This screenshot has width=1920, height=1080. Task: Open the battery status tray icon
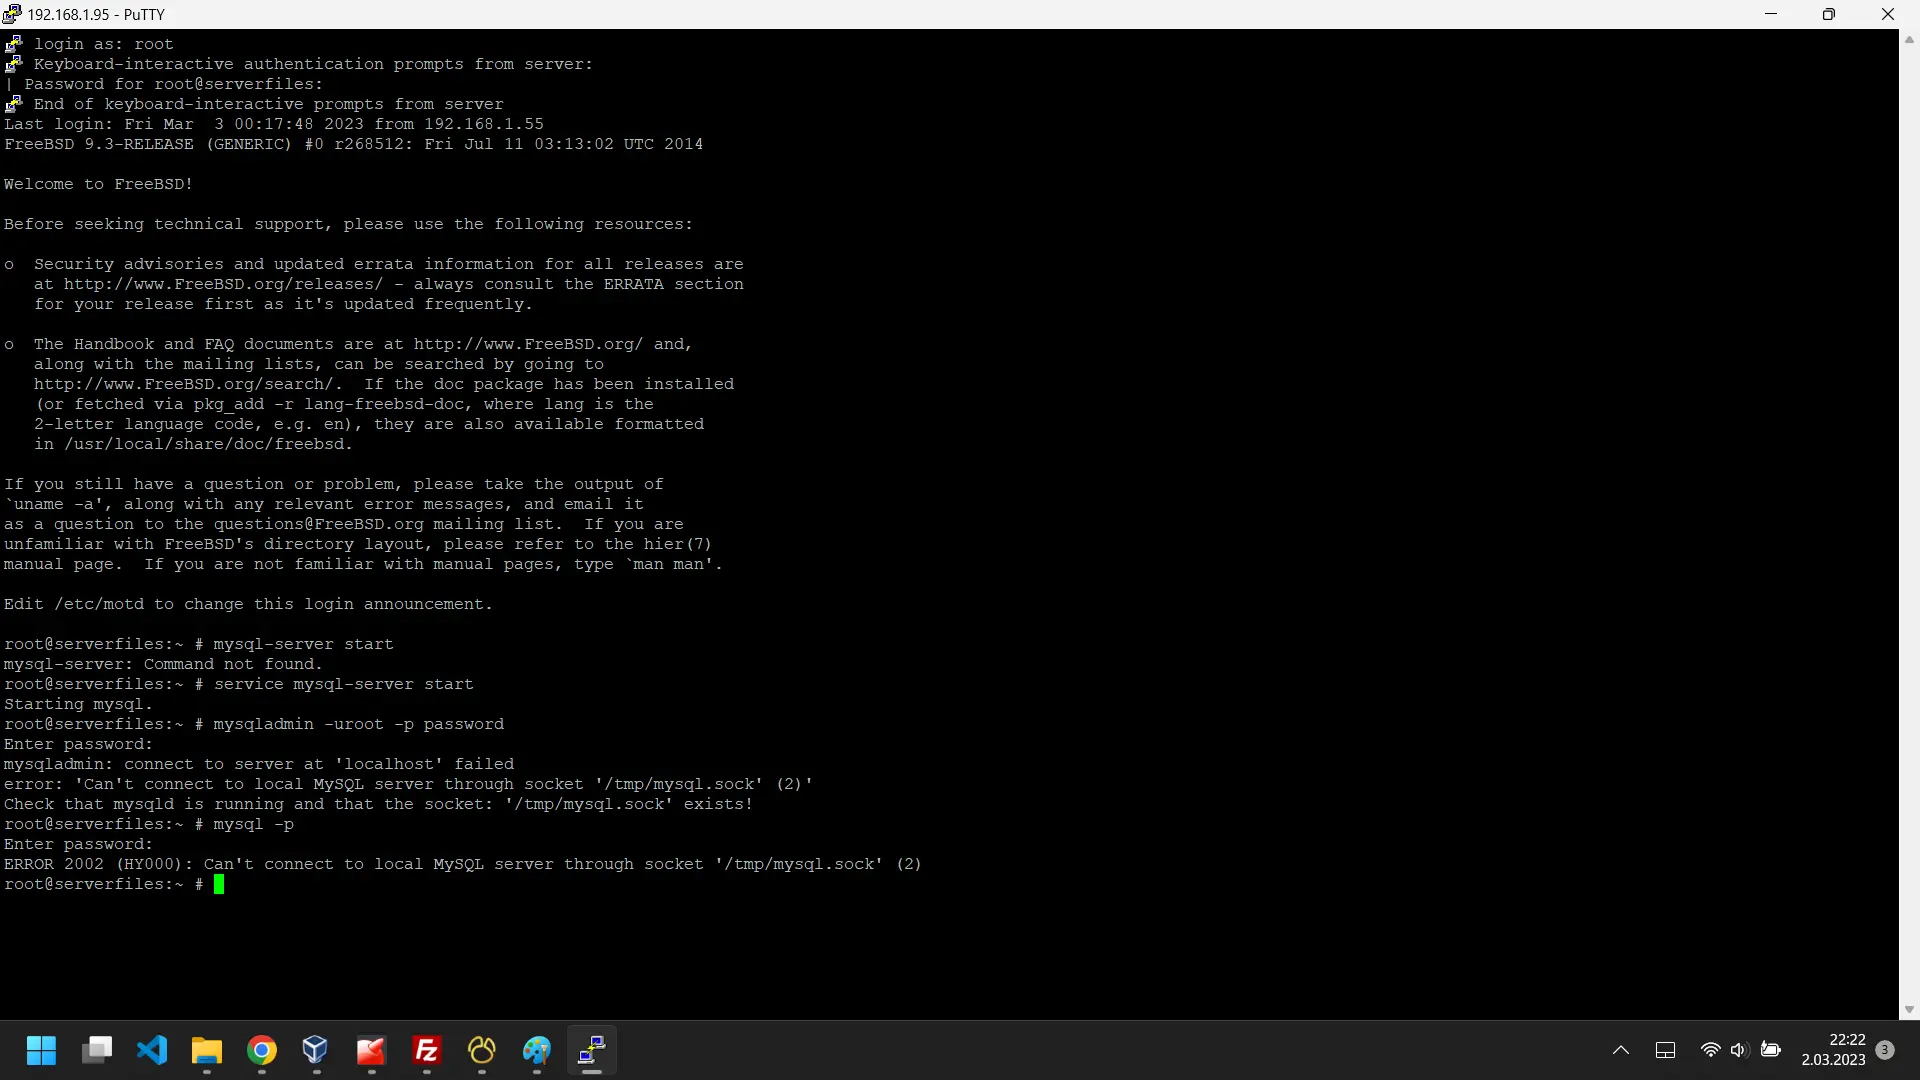point(1771,1051)
